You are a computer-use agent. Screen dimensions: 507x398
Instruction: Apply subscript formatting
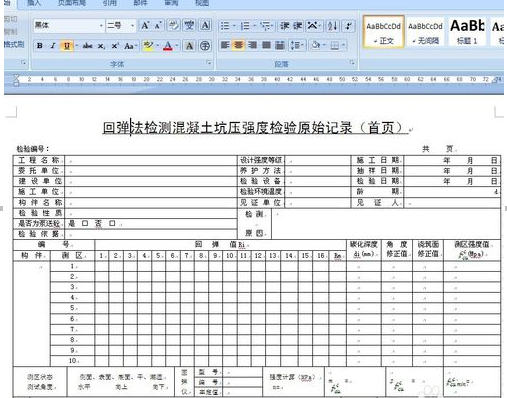click(101, 46)
